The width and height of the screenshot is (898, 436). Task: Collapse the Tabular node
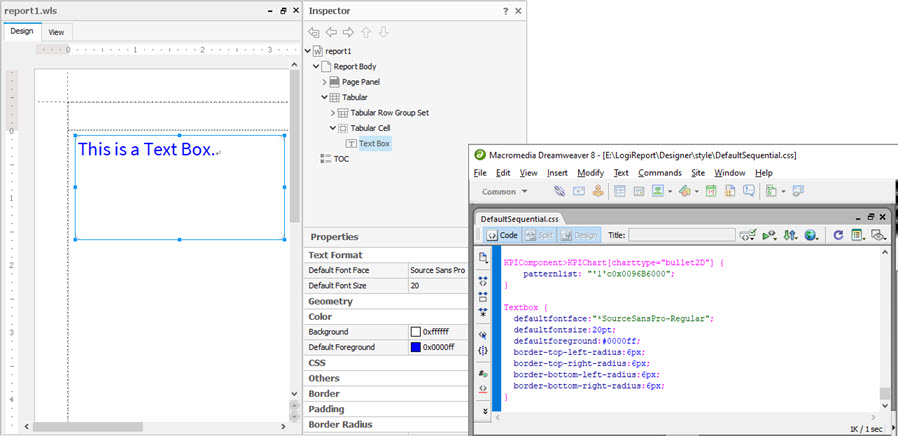click(x=324, y=97)
